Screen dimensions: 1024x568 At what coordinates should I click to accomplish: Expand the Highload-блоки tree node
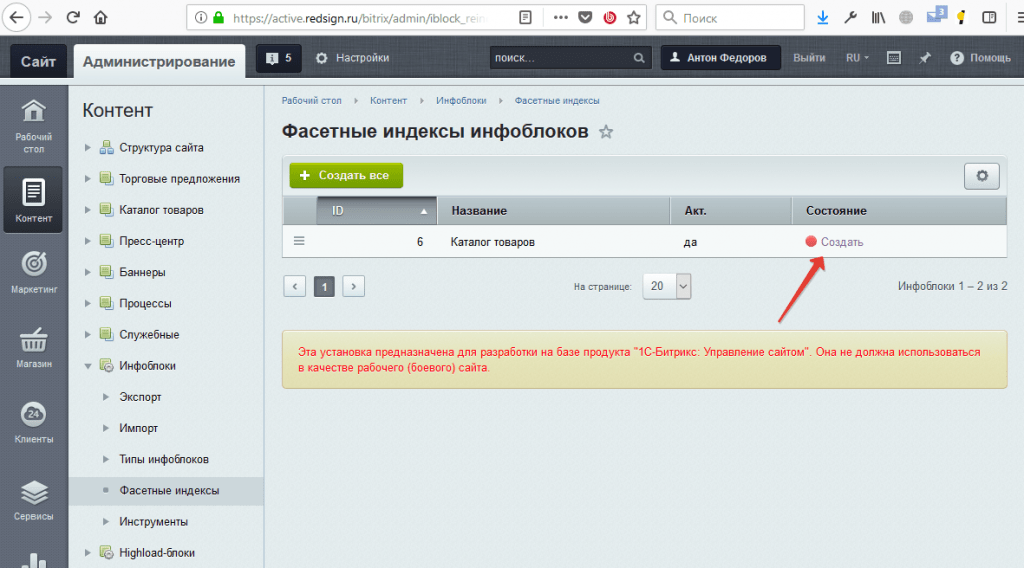click(x=88, y=553)
